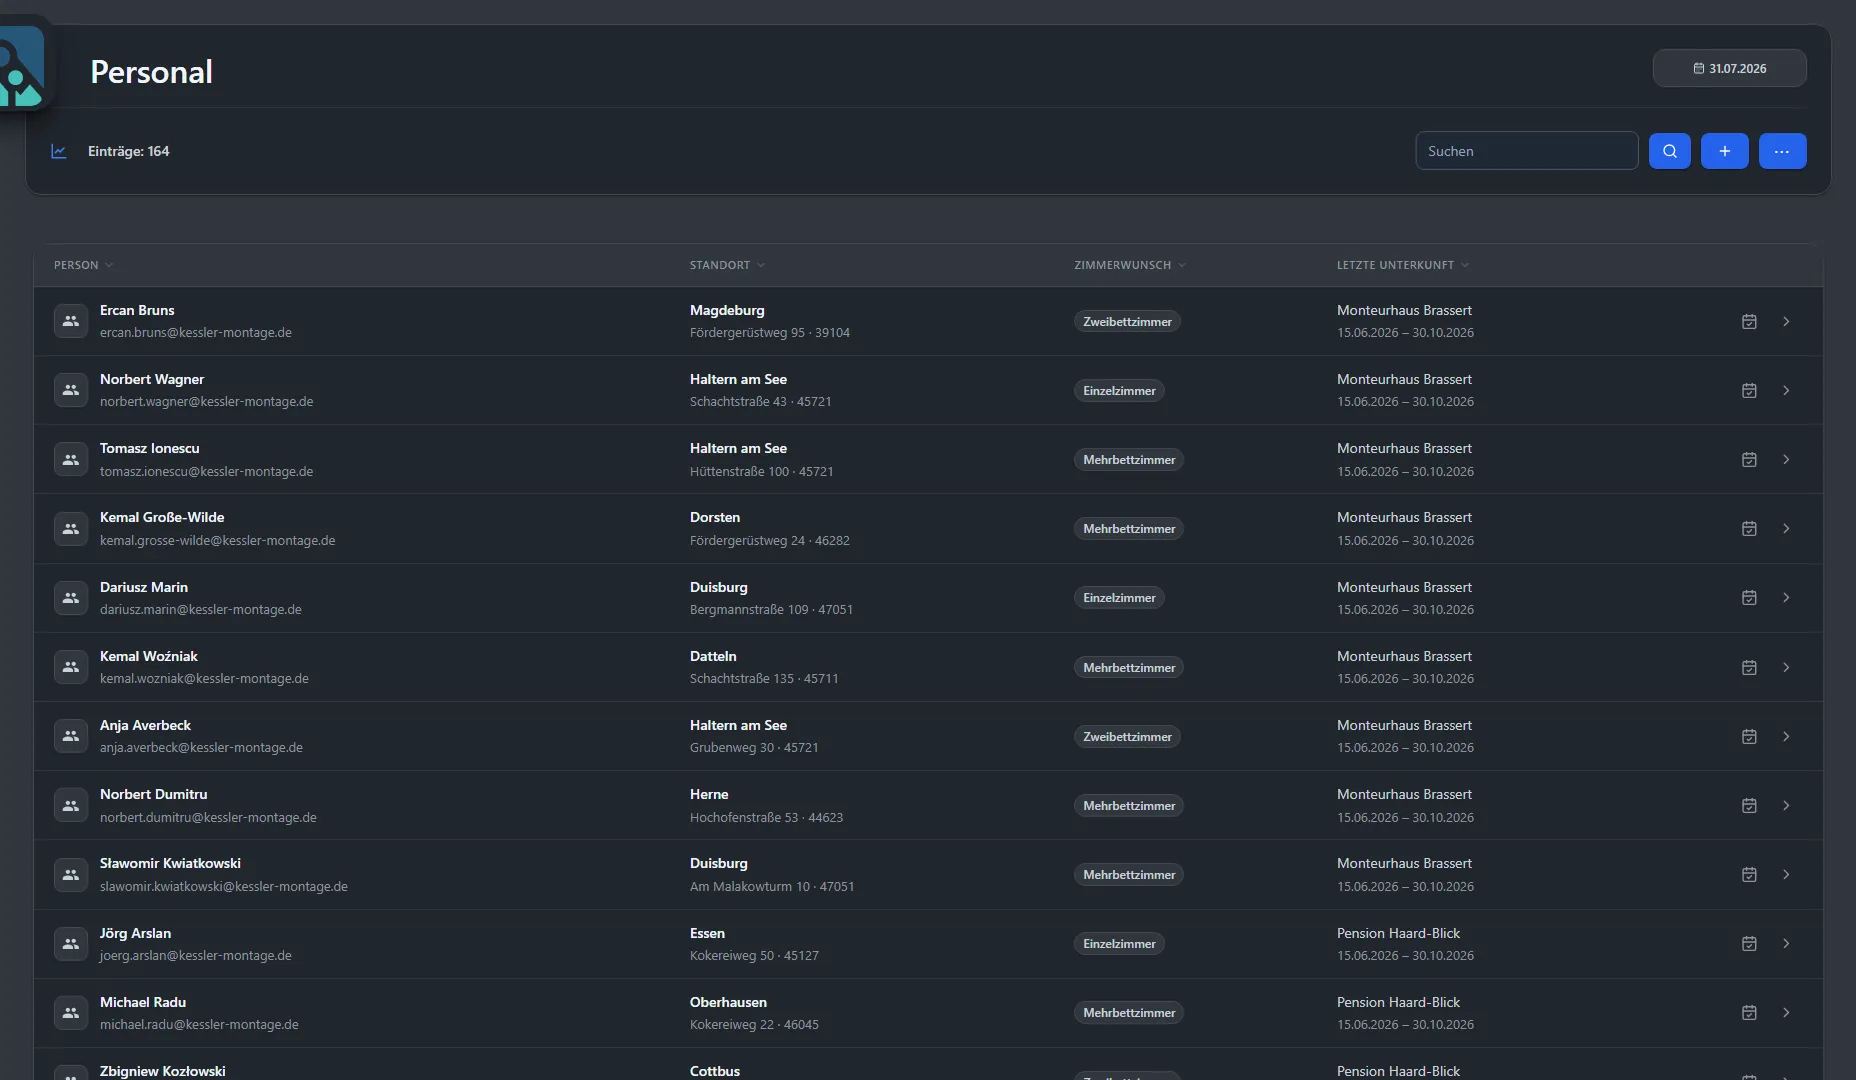
Task: Click the person icon for Kemal Woźniak
Action: tap(71, 667)
